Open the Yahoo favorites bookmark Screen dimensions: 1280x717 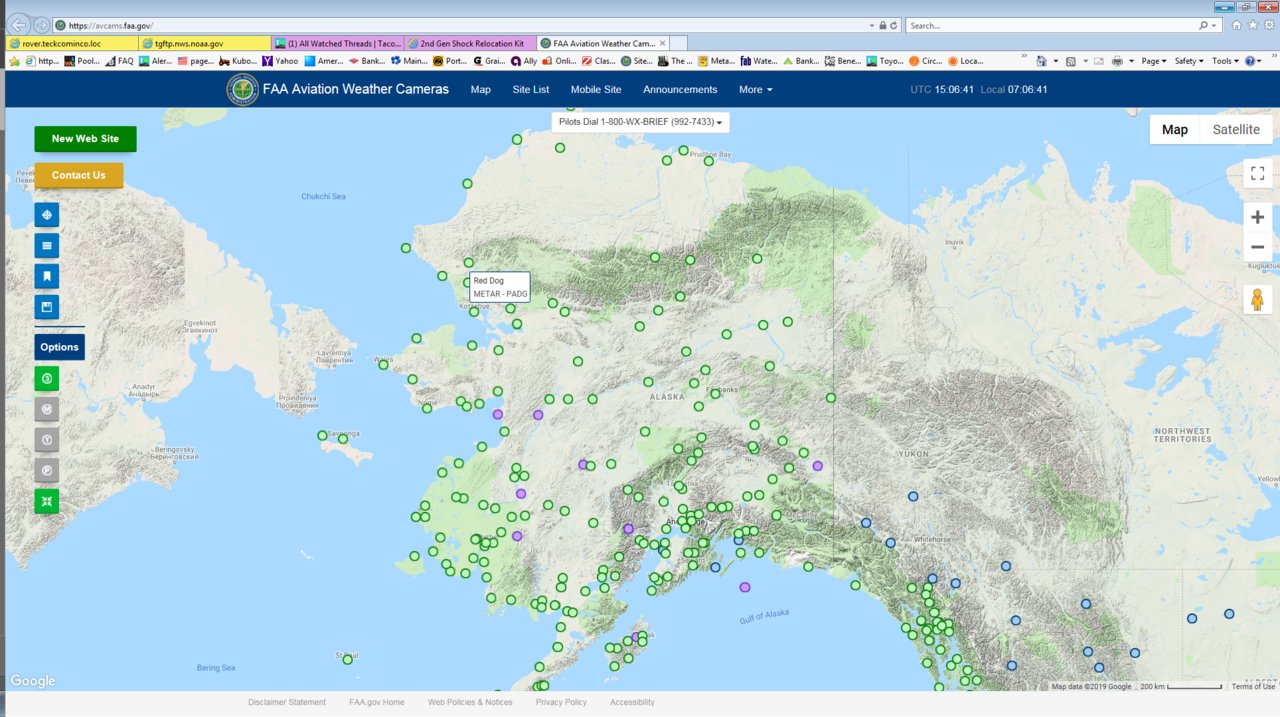(x=279, y=61)
